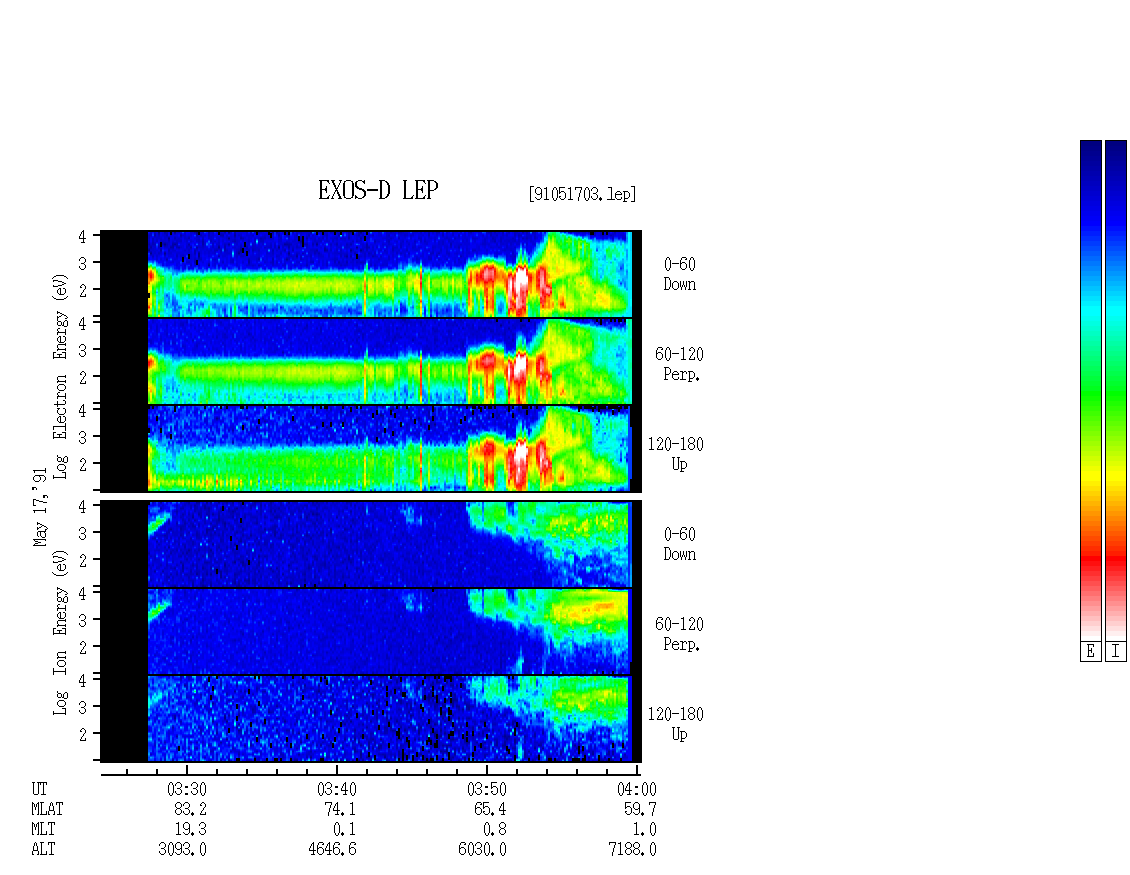Select the UT row header
Screen dimensions: 1130x875
39,789
